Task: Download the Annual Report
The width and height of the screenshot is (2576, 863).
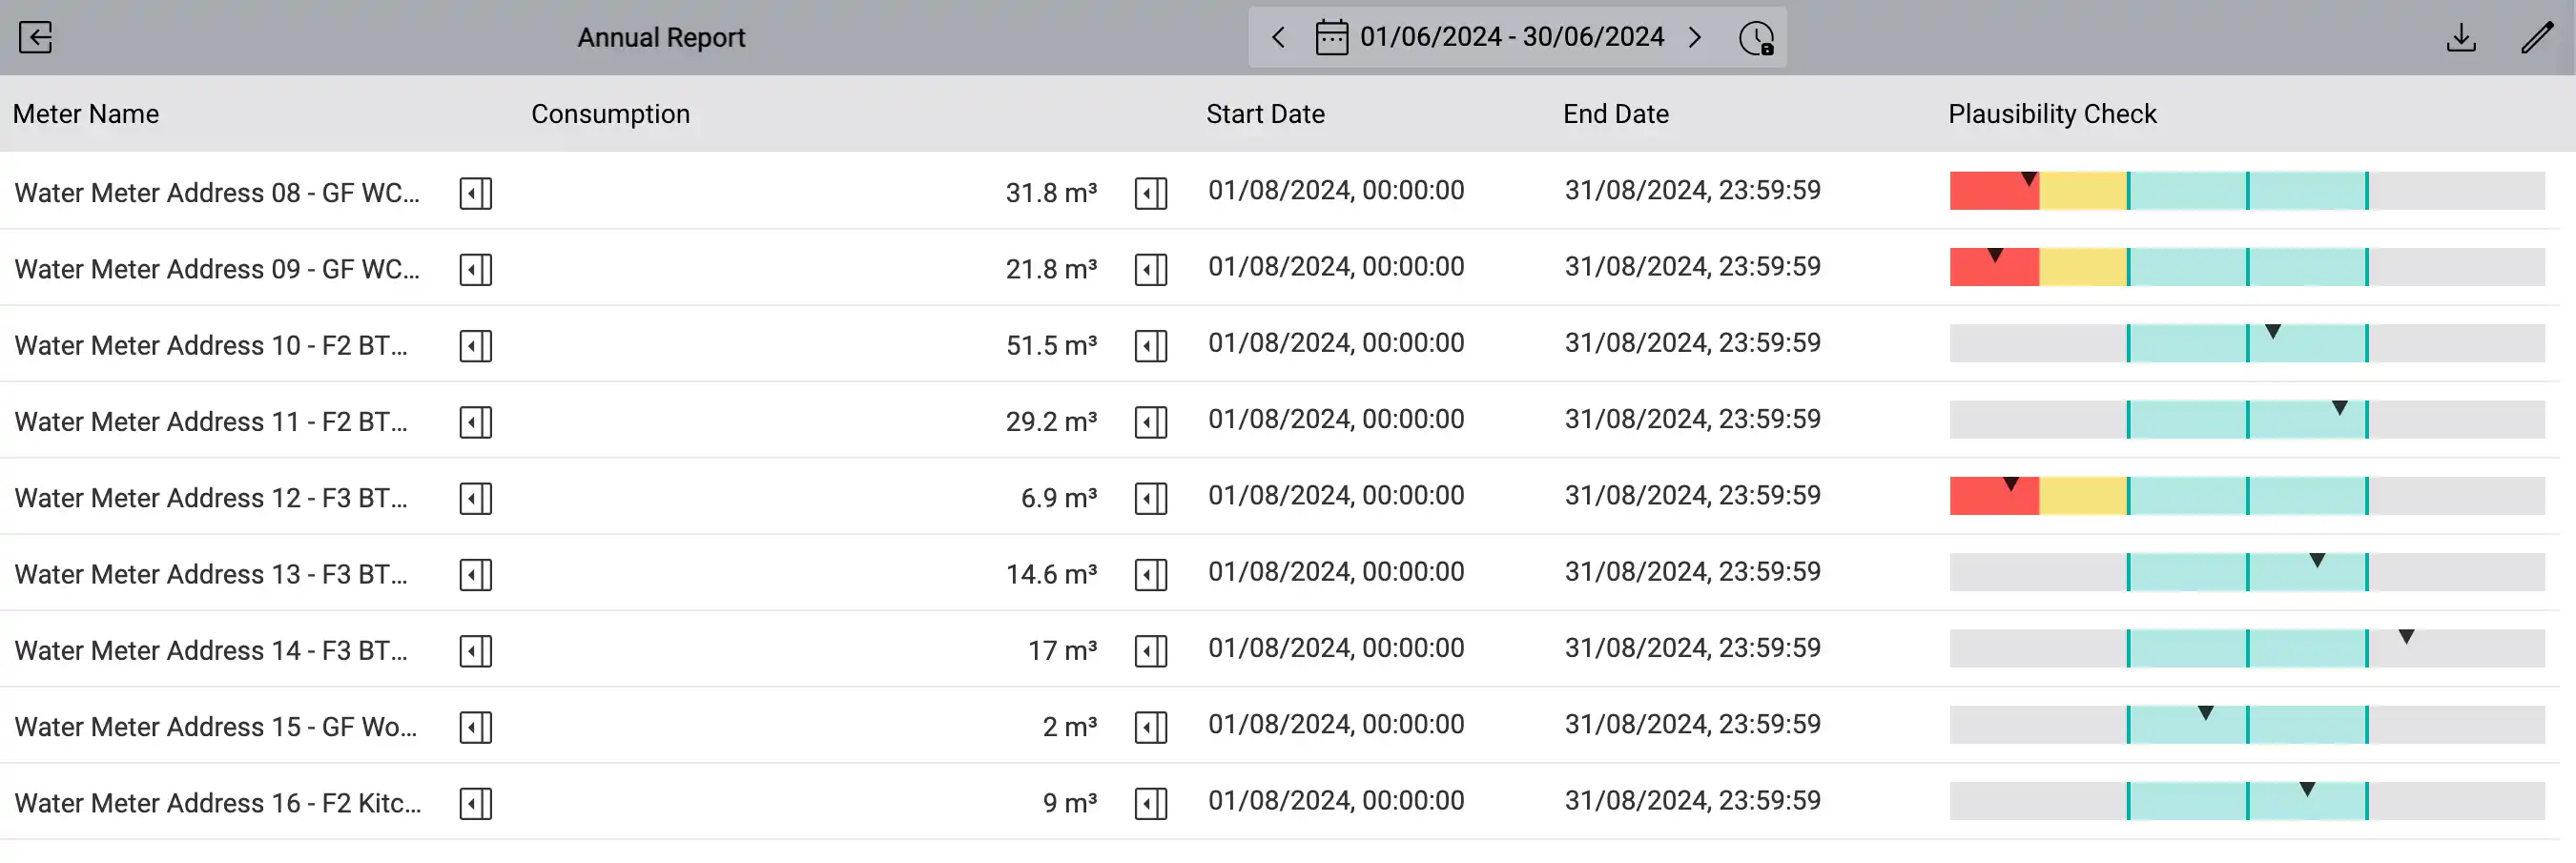Action: point(2461,38)
